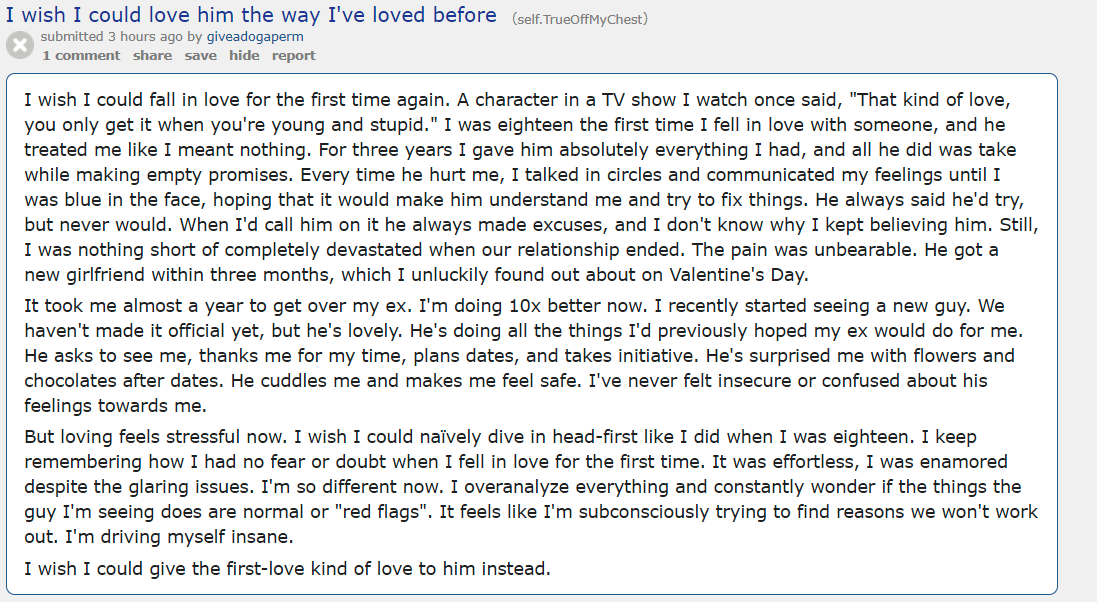Image resolution: width=1098 pixels, height=603 pixels.
Task: Click the paragraph beginning "But loving feels stressful"
Action: (x=530, y=487)
